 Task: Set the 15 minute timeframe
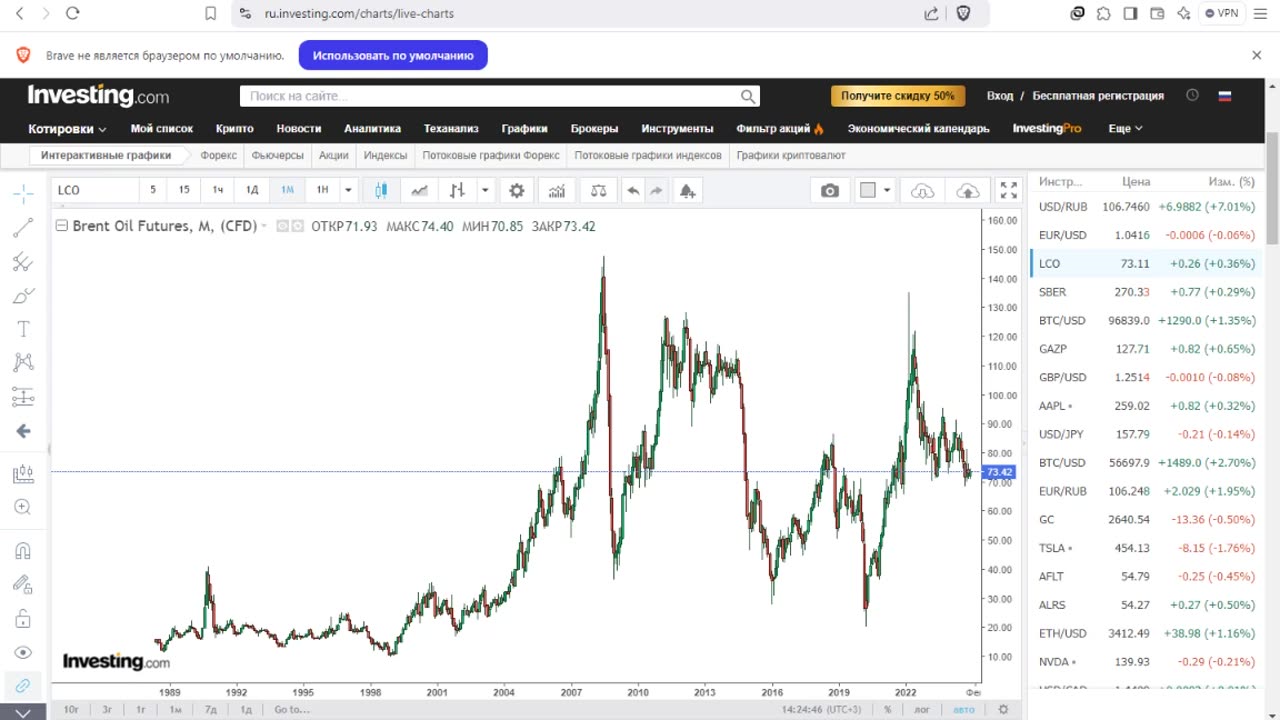(x=184, y=190)
